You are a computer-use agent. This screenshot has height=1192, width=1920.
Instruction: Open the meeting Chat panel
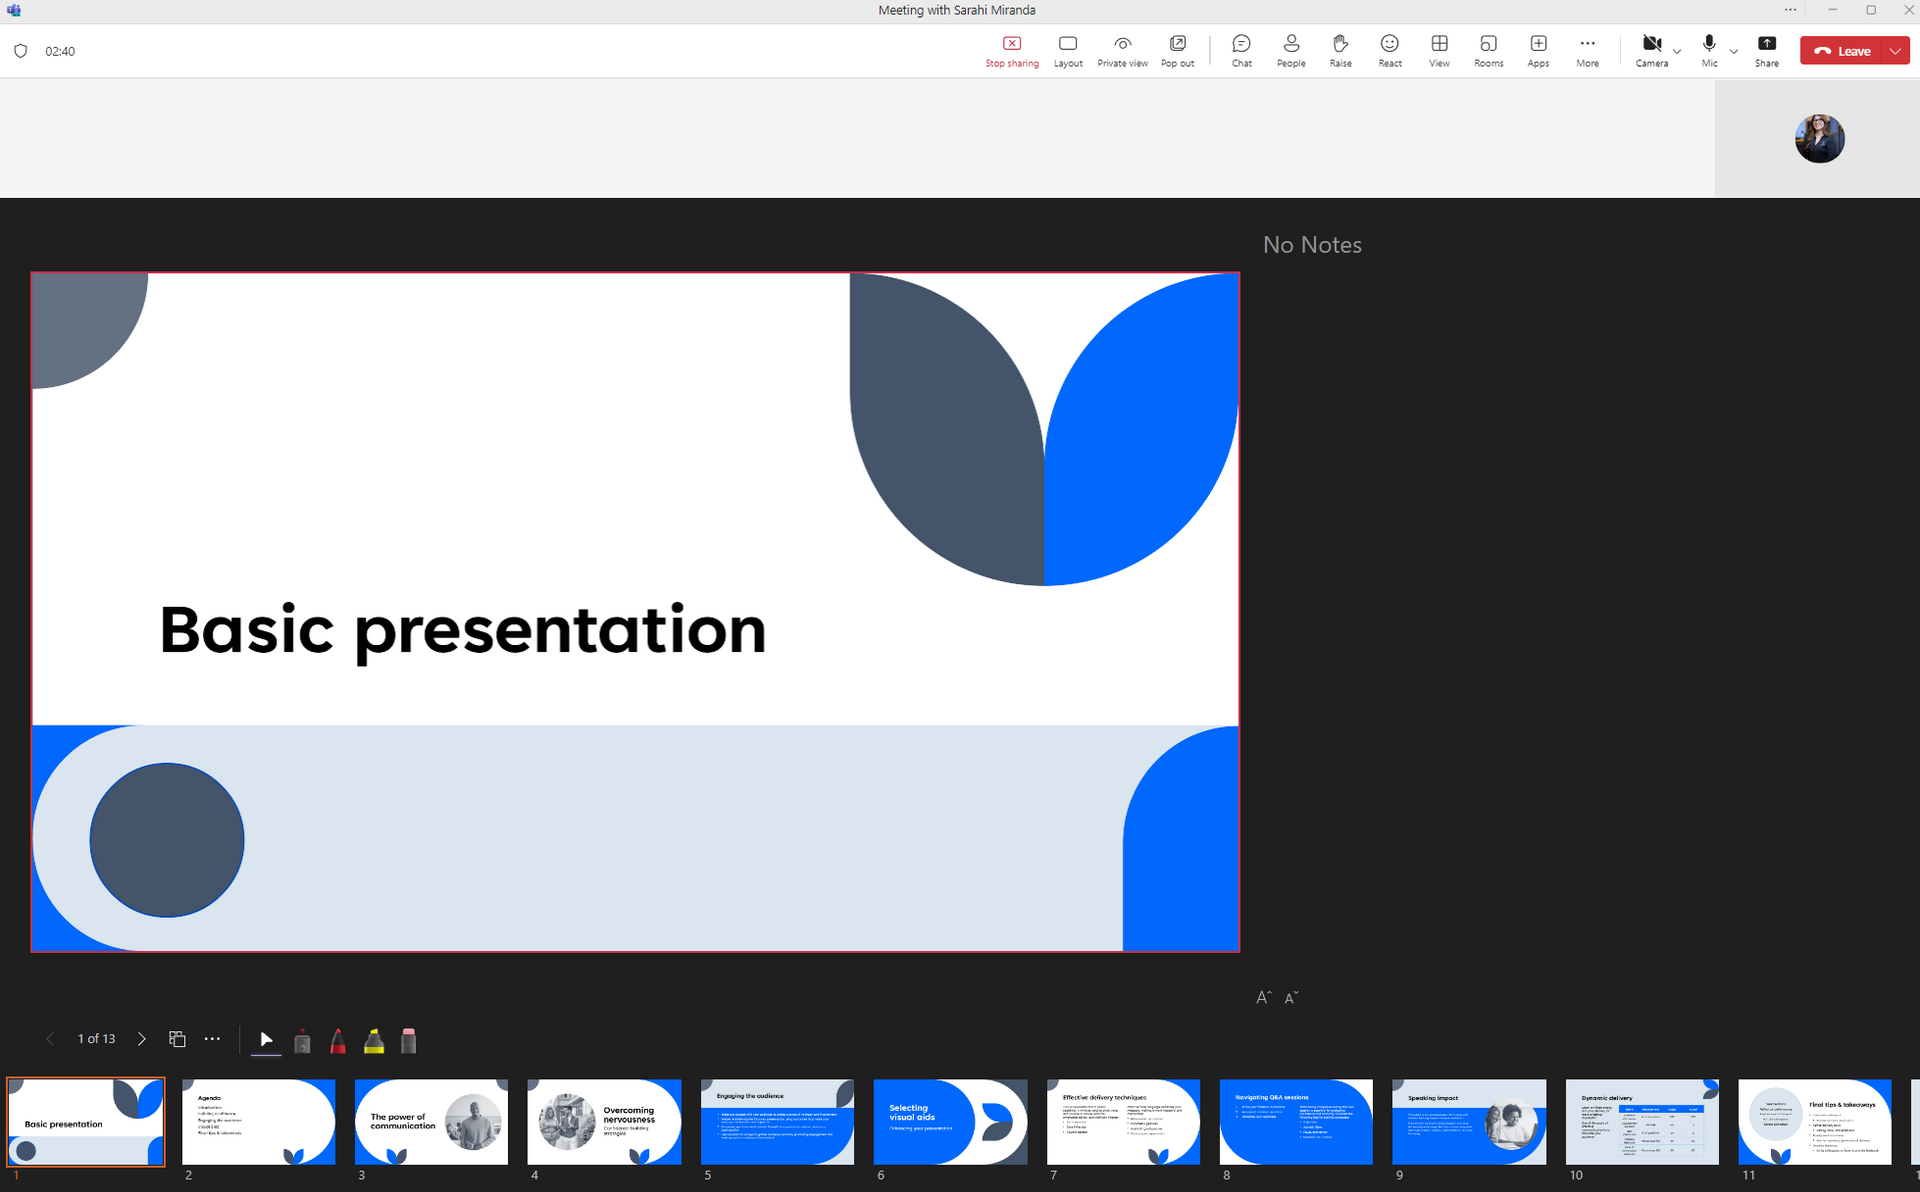1241,50
